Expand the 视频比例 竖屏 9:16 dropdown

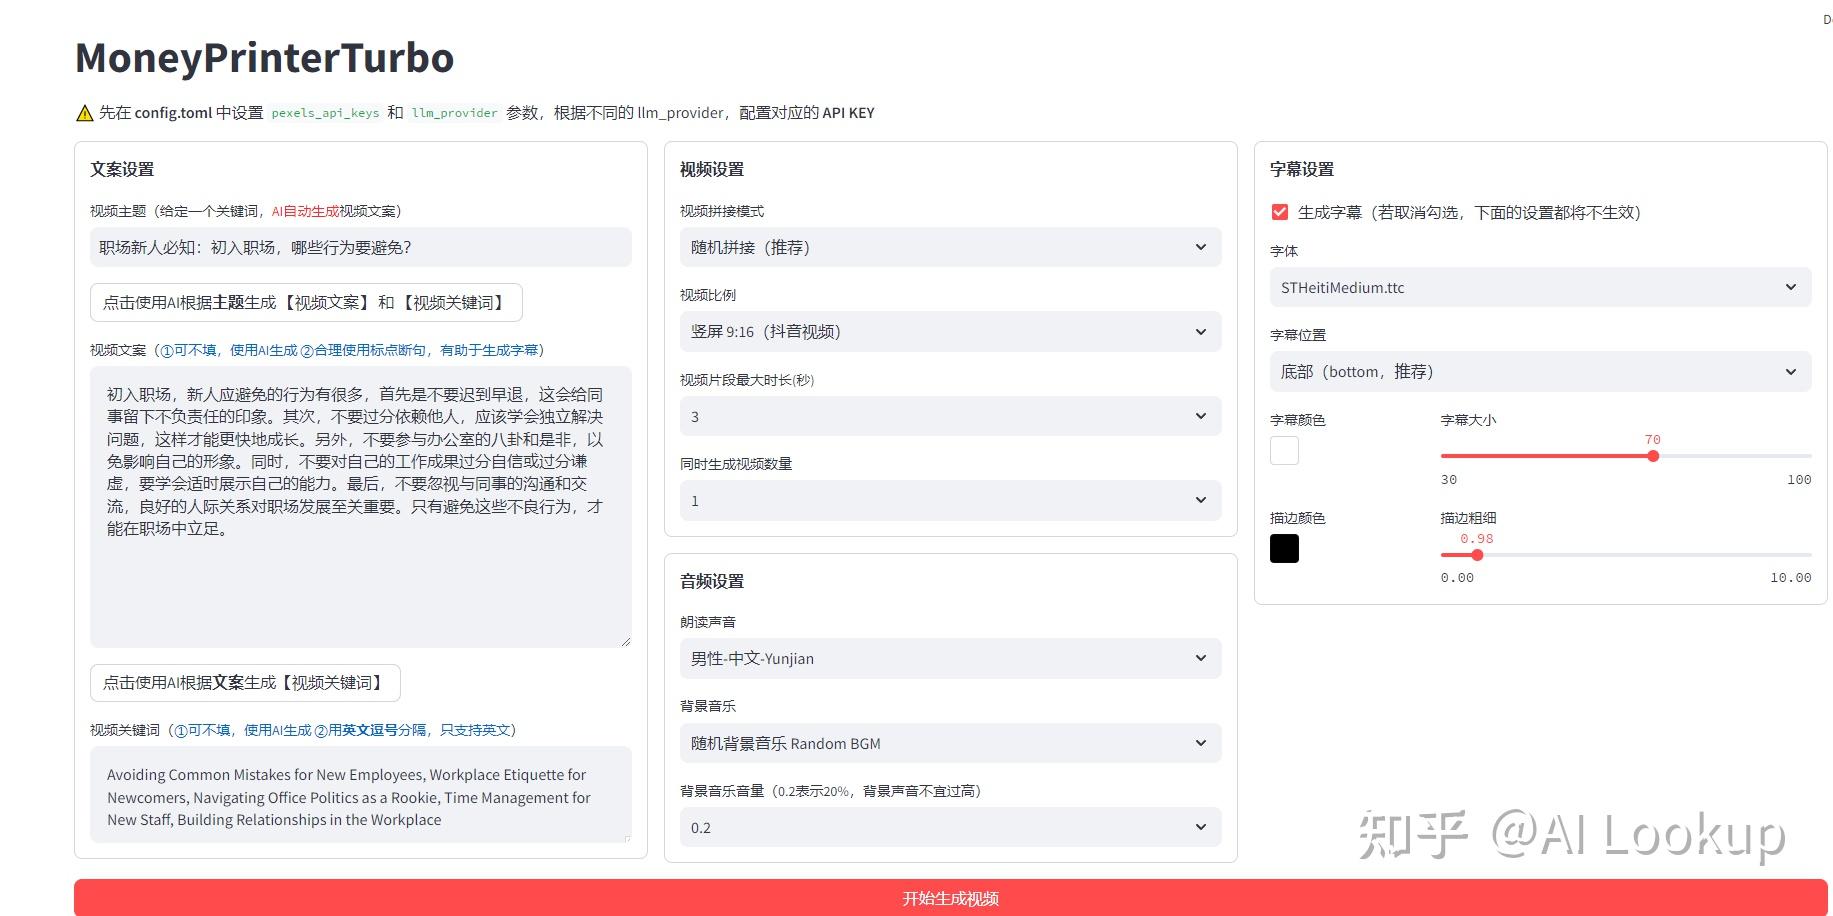pyautogui.click(x=950, y=332)
